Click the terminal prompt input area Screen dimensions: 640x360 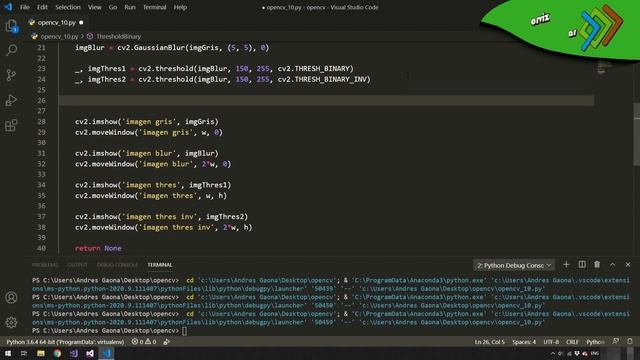184,331
